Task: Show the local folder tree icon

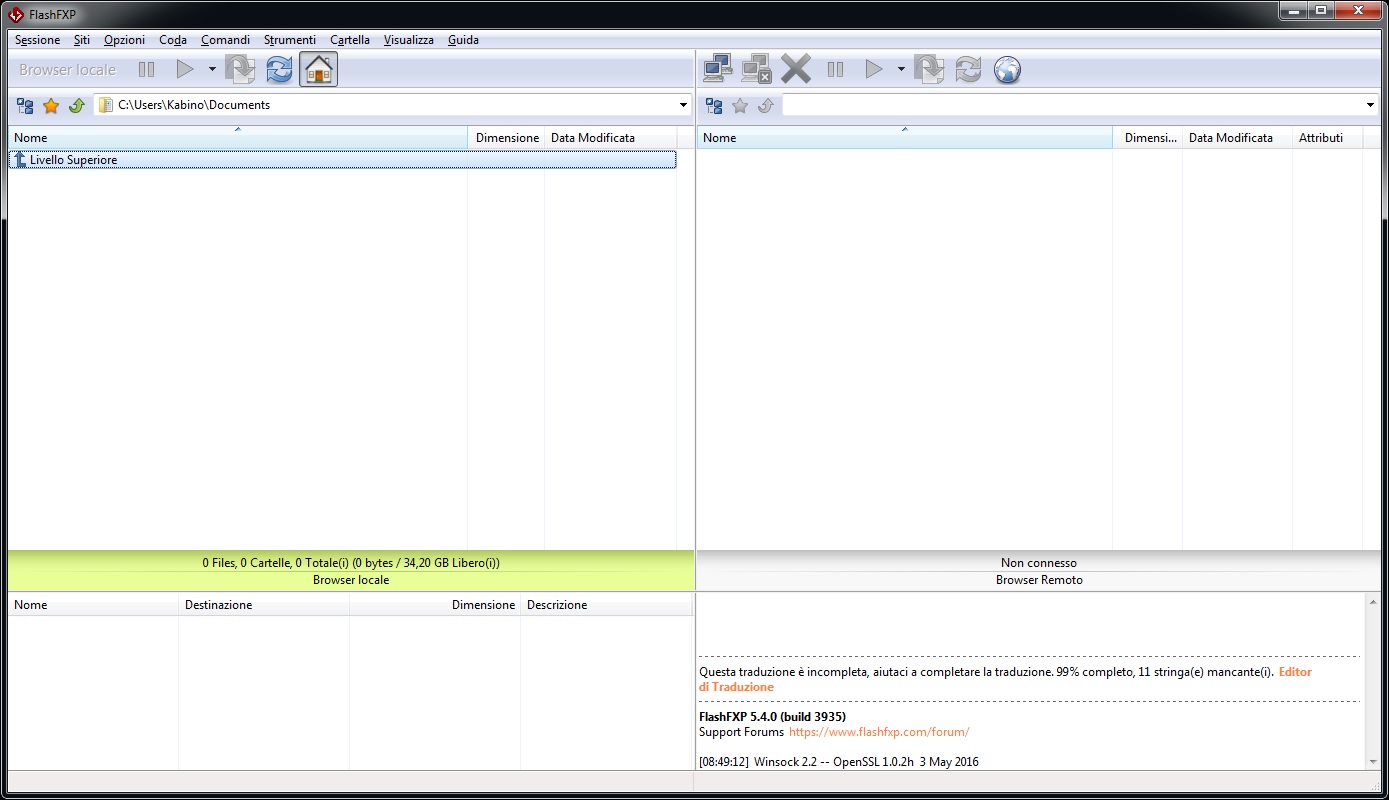Action: tap(25, 105)
